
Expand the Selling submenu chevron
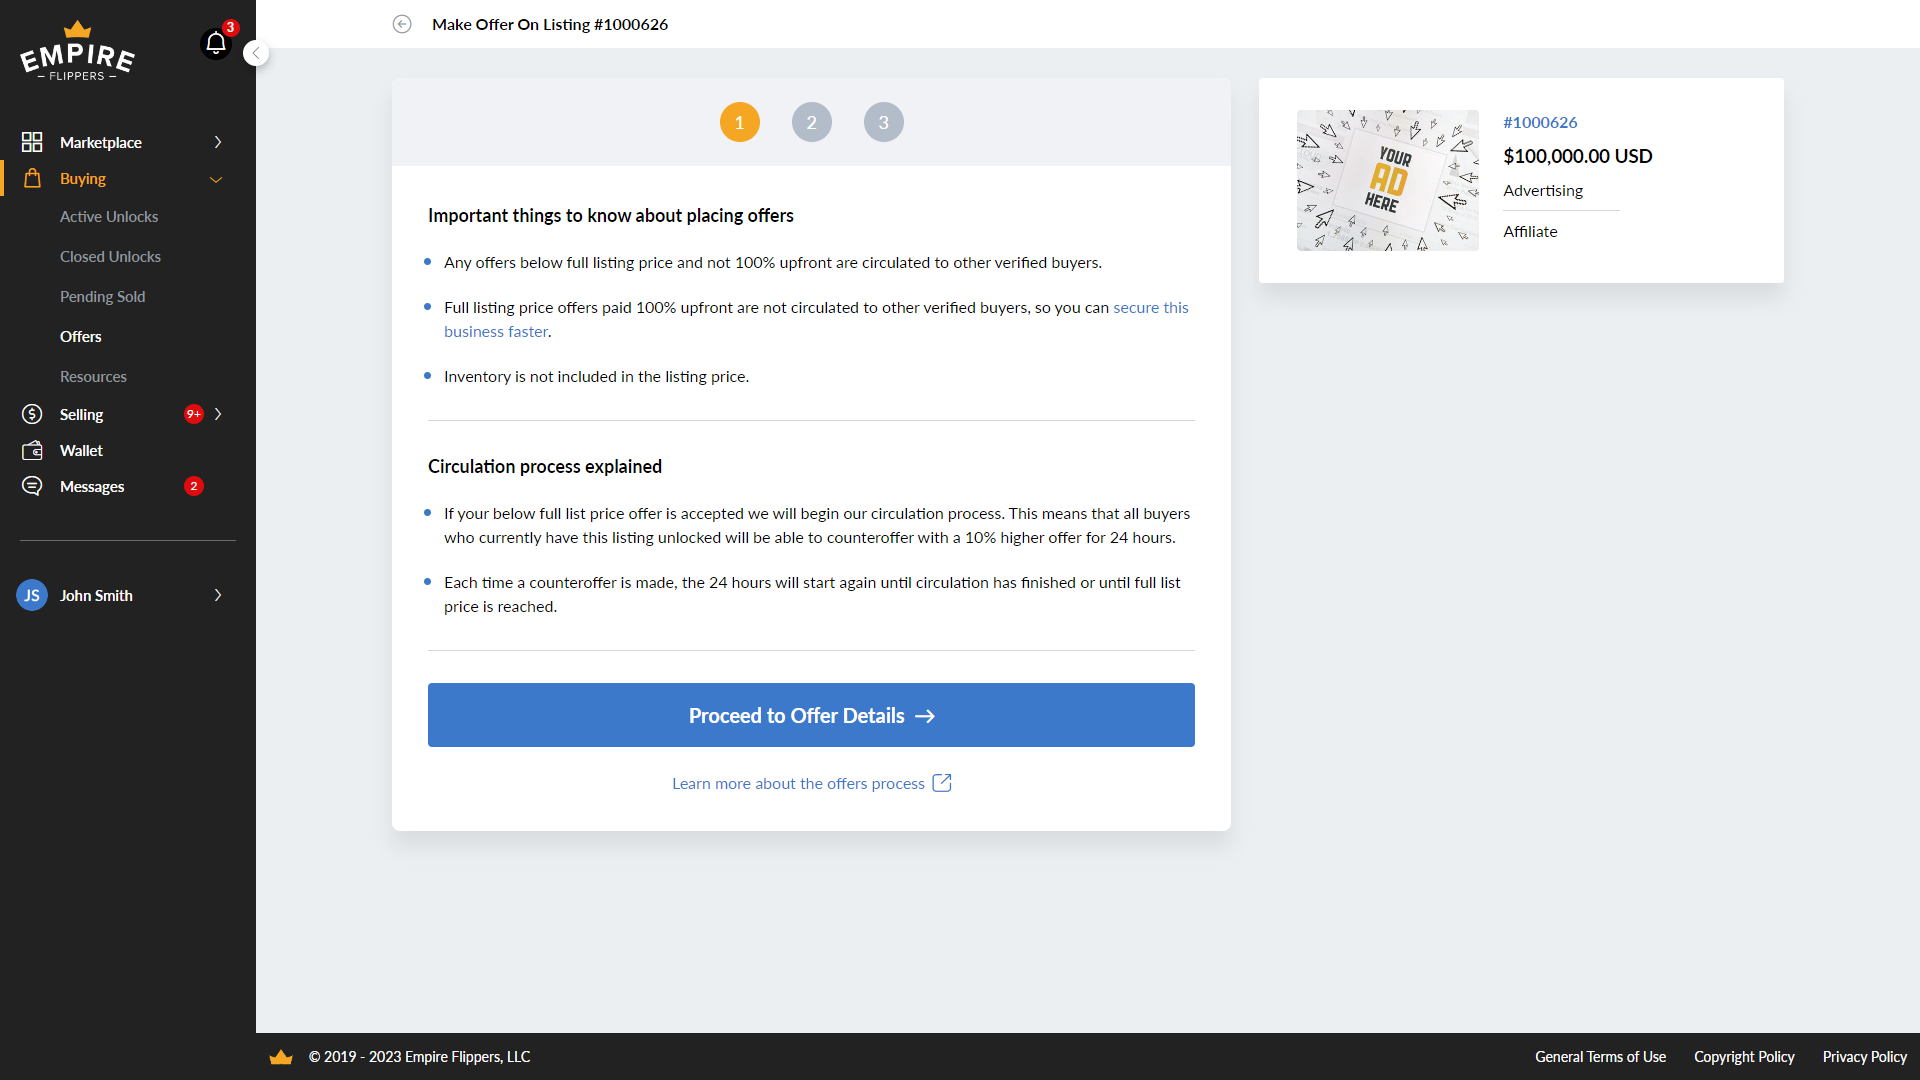point(218,414)
